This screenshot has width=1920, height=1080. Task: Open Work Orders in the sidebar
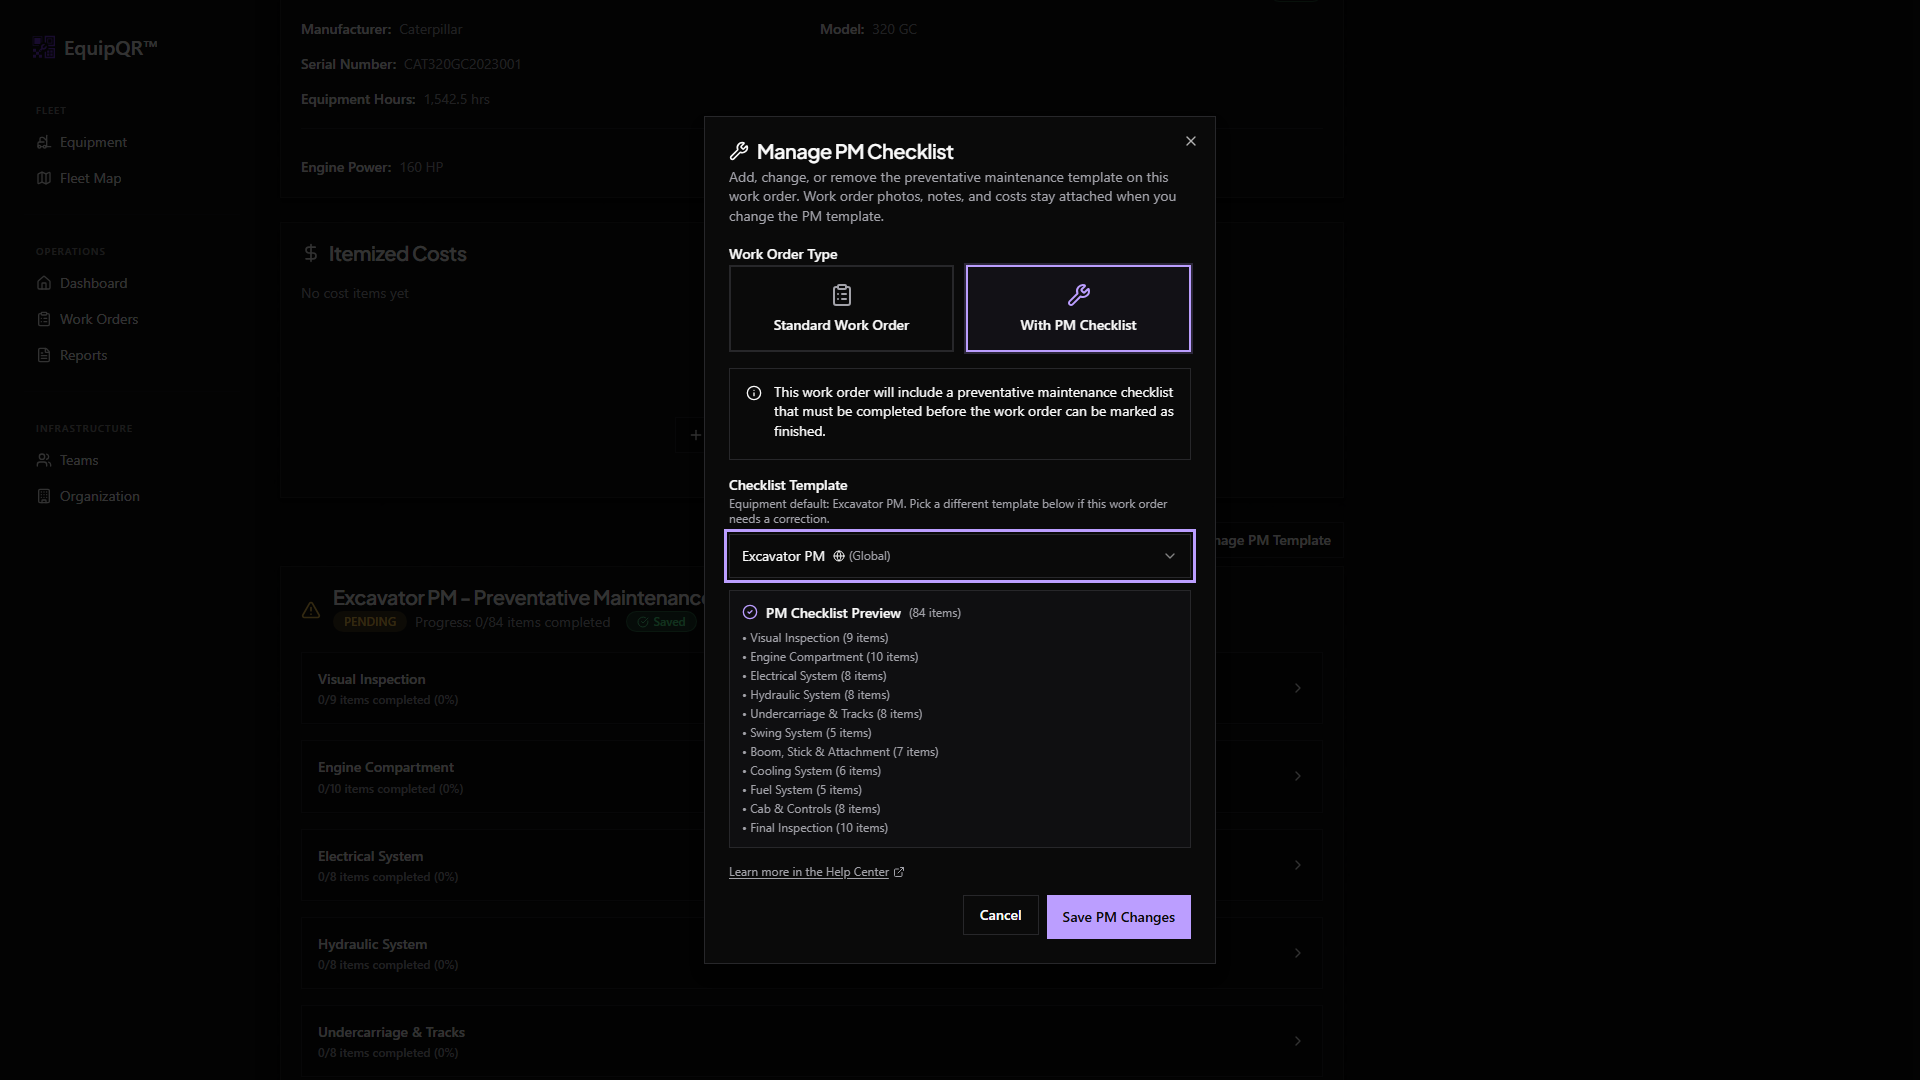[99, 319]
